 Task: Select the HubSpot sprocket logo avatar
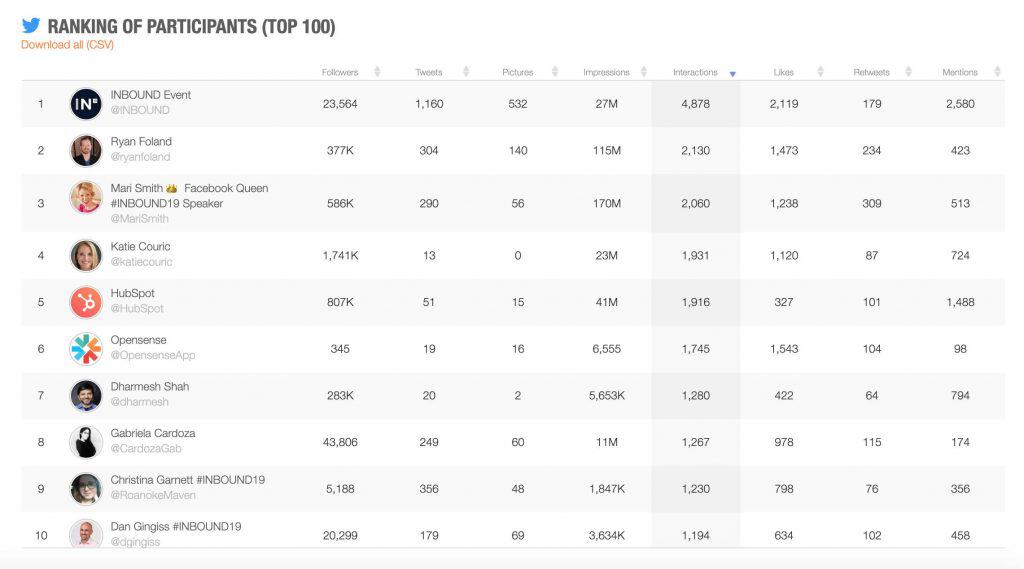tap(86, 302)
